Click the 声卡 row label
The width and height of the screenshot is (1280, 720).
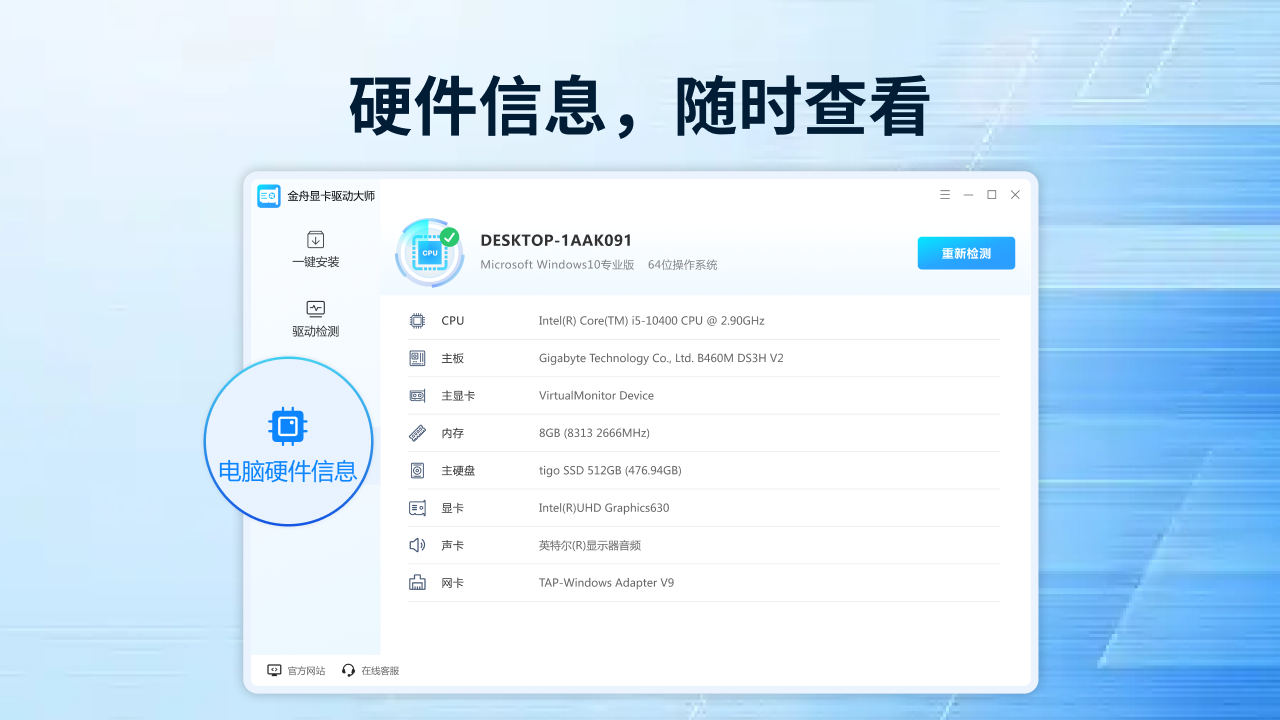453,545
